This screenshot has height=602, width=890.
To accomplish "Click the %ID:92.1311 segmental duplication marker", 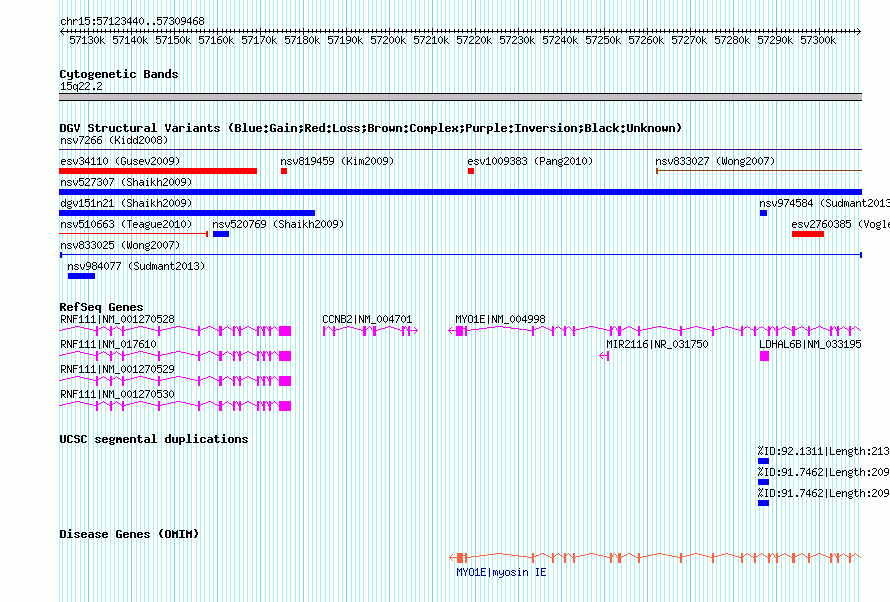I will pos(763,461).
